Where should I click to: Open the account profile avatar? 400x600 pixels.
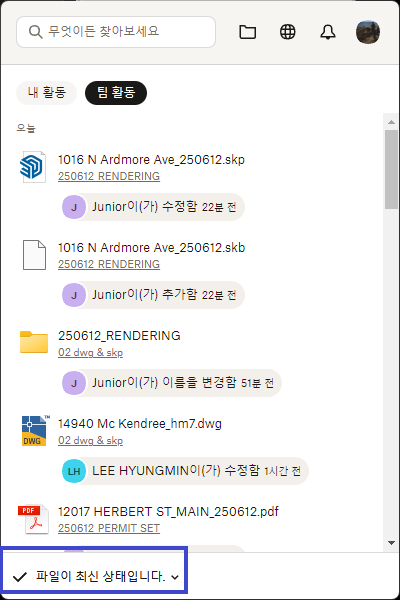pos(368,32)
